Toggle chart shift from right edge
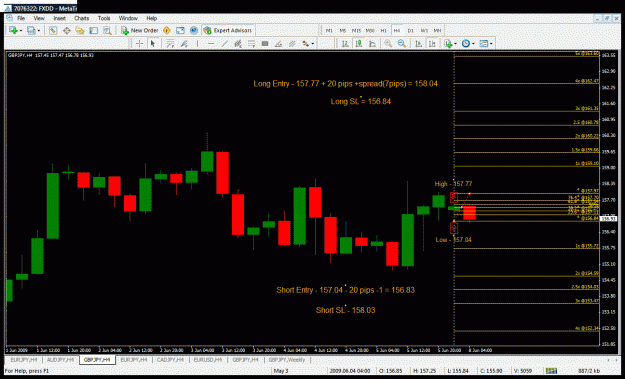The image size is (625, 379). [432, 43]
